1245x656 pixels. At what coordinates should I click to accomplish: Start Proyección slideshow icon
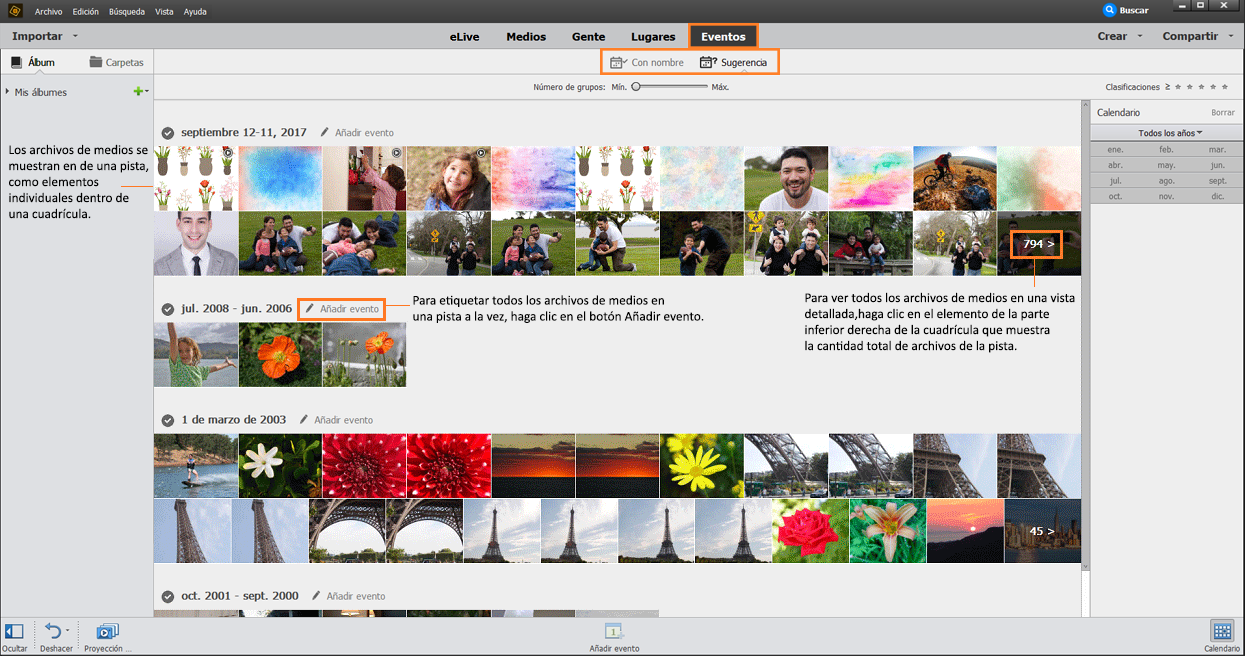(107, 631)
